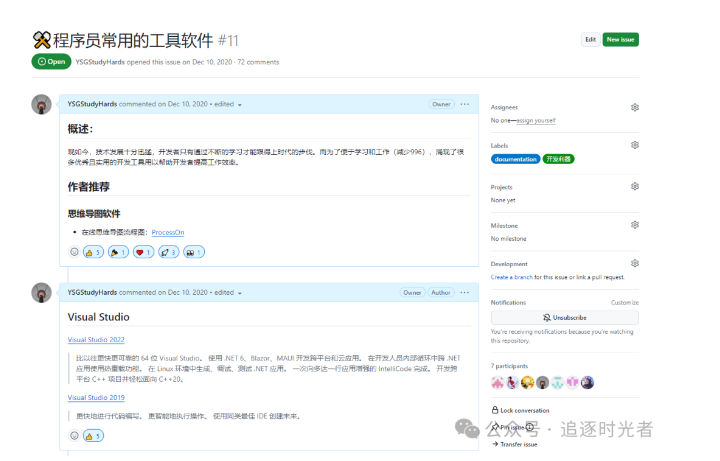Viewport: 720px width, 461px height.
Task: Toggle thumbs-up reaction on first comment
Action: tap(93, 252)
